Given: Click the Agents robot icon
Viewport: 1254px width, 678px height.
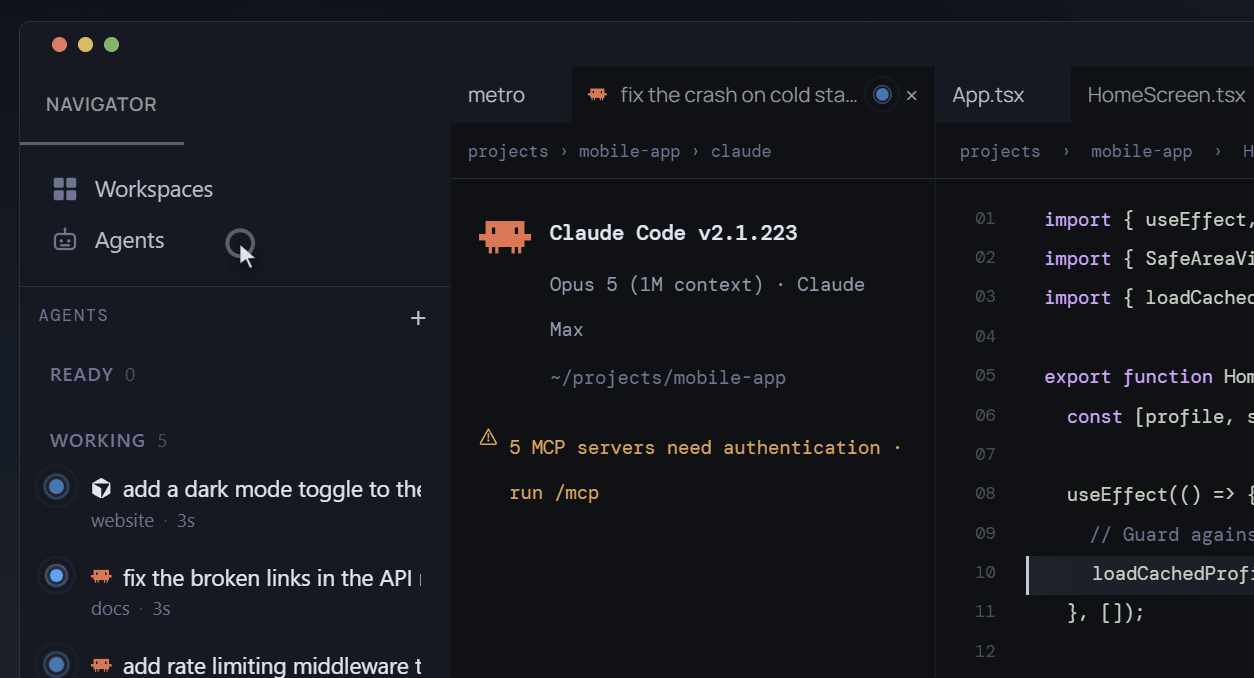Looking at the screenshot, I should pos(65,240).
